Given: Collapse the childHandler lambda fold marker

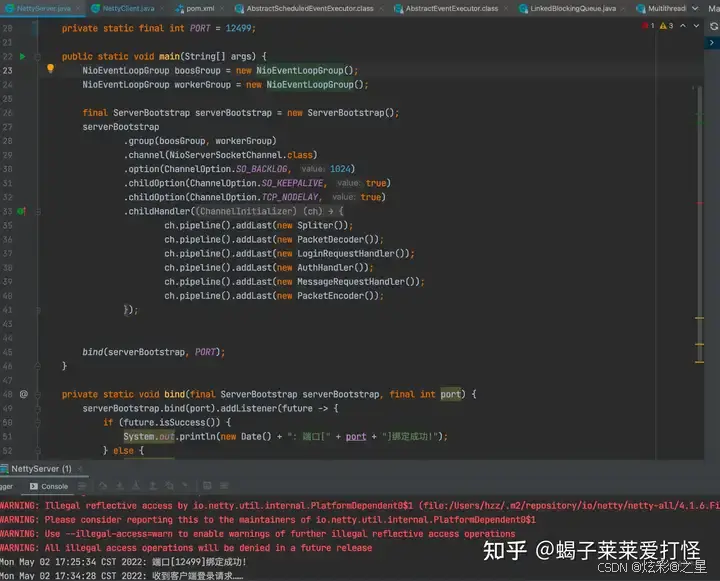Looking at the screenshot, I should (38, 212).
